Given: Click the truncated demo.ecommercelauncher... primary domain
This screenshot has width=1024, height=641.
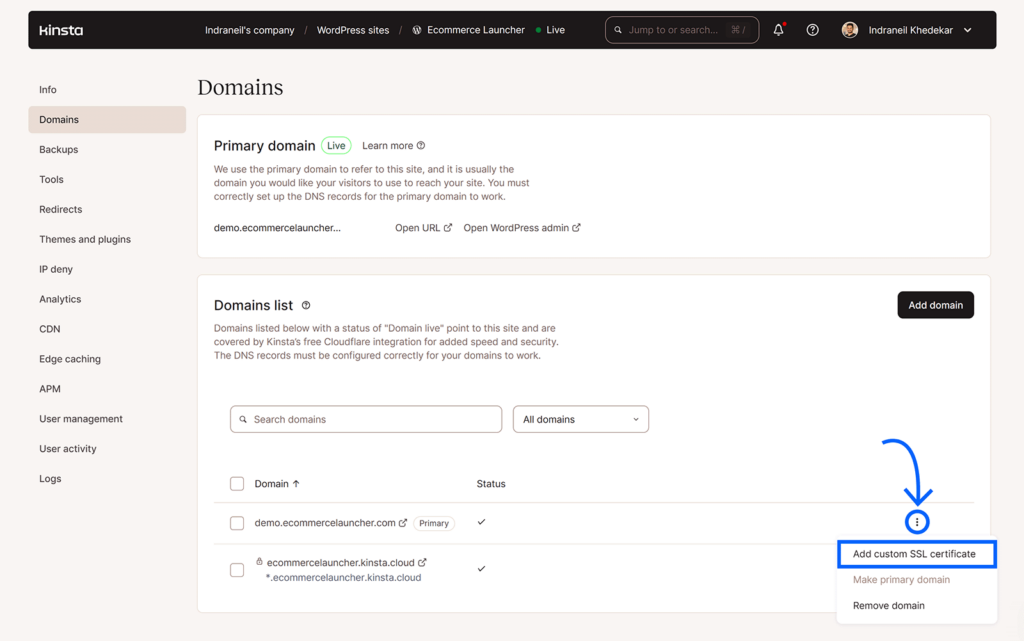Looking at the screenshot, I should tap(277, 228).
